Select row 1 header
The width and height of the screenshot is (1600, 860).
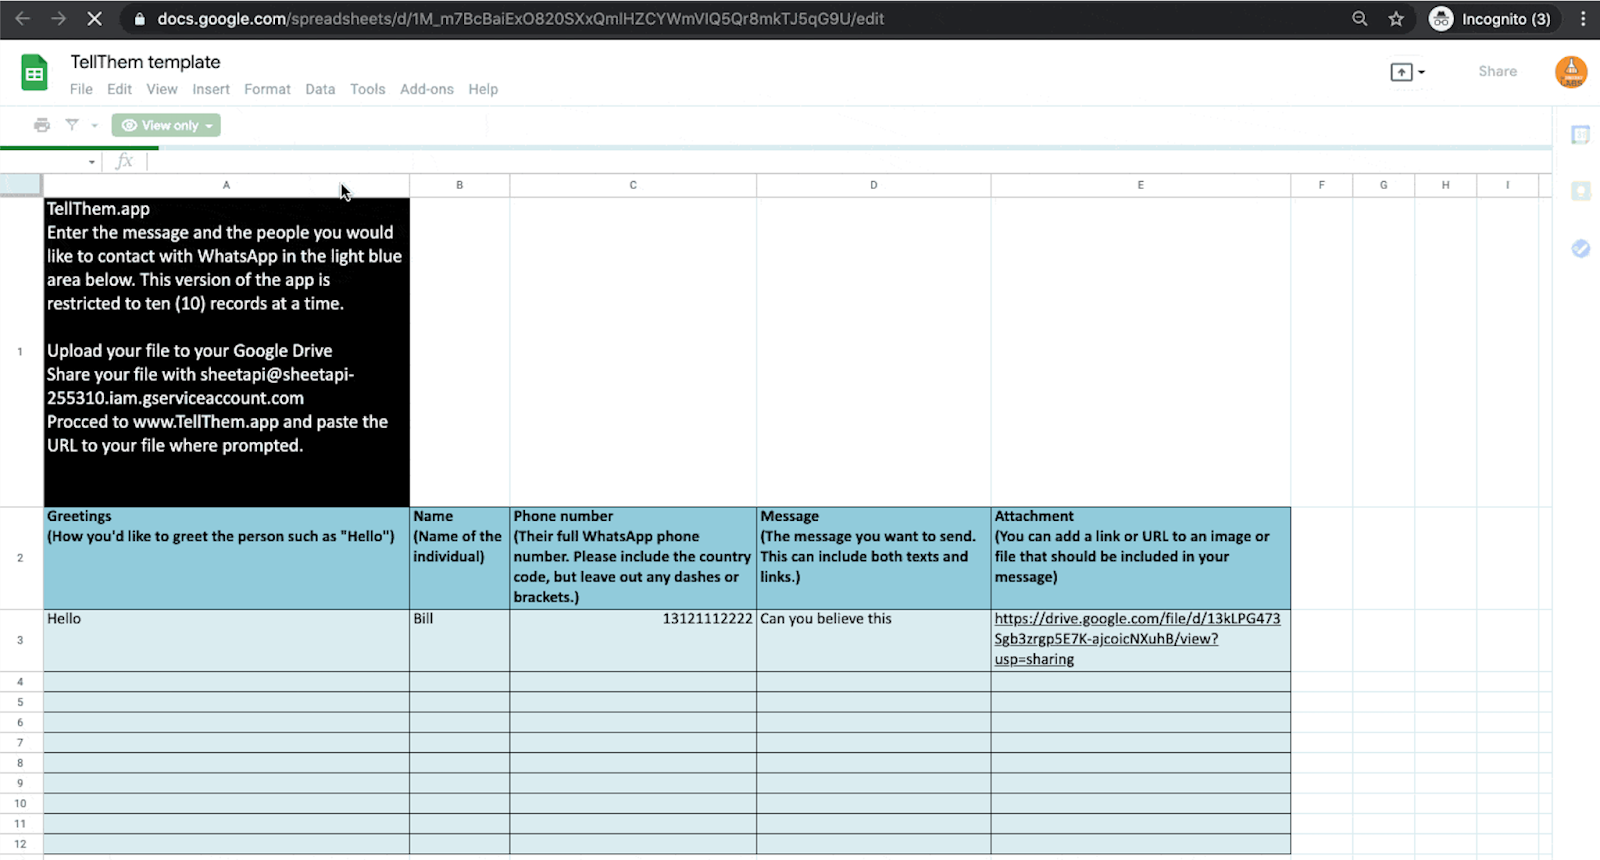[x=21, y=352]
